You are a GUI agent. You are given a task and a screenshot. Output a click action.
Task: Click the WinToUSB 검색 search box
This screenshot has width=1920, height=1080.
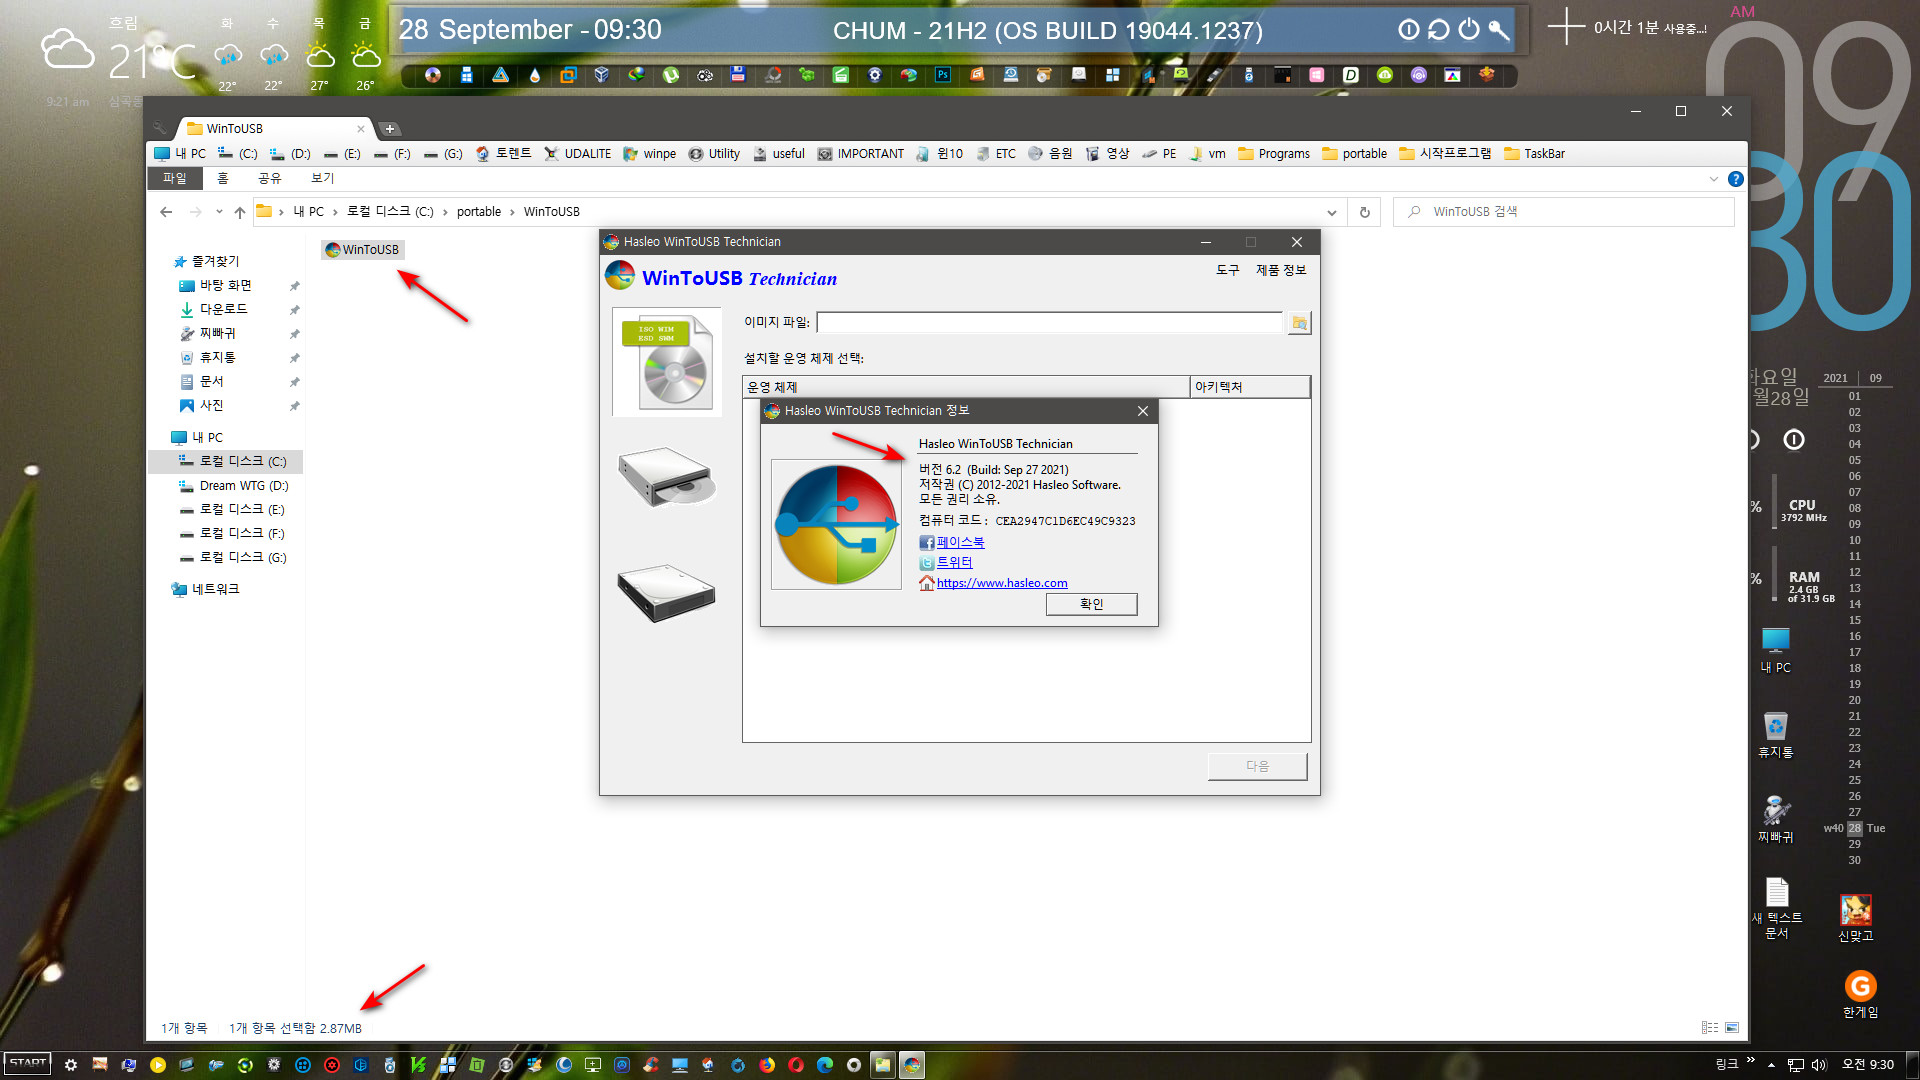1564,212
